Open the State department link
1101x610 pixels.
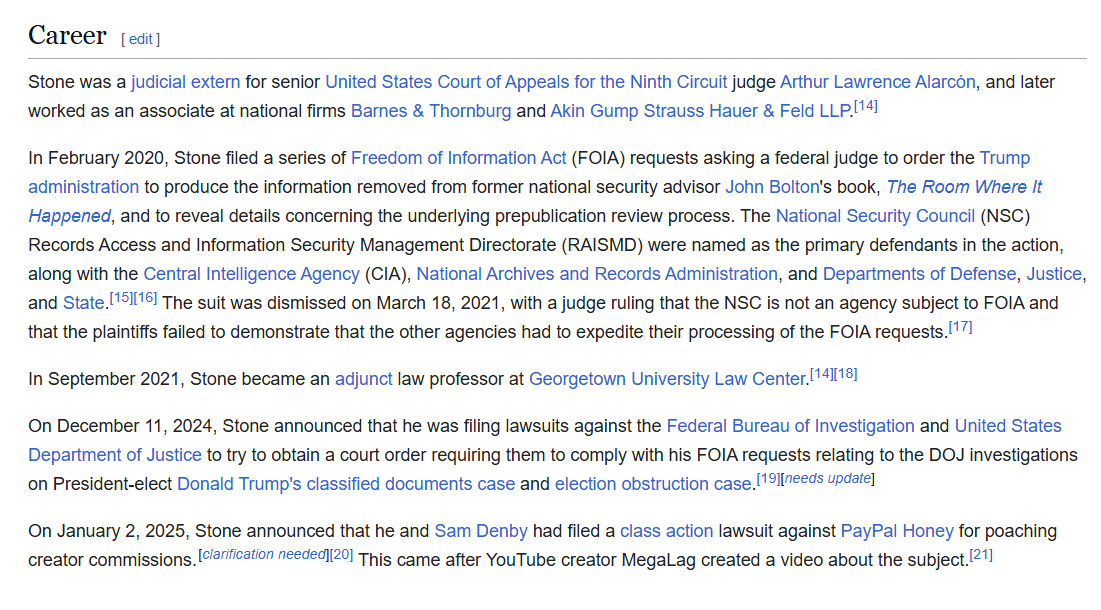click(84, 303)
